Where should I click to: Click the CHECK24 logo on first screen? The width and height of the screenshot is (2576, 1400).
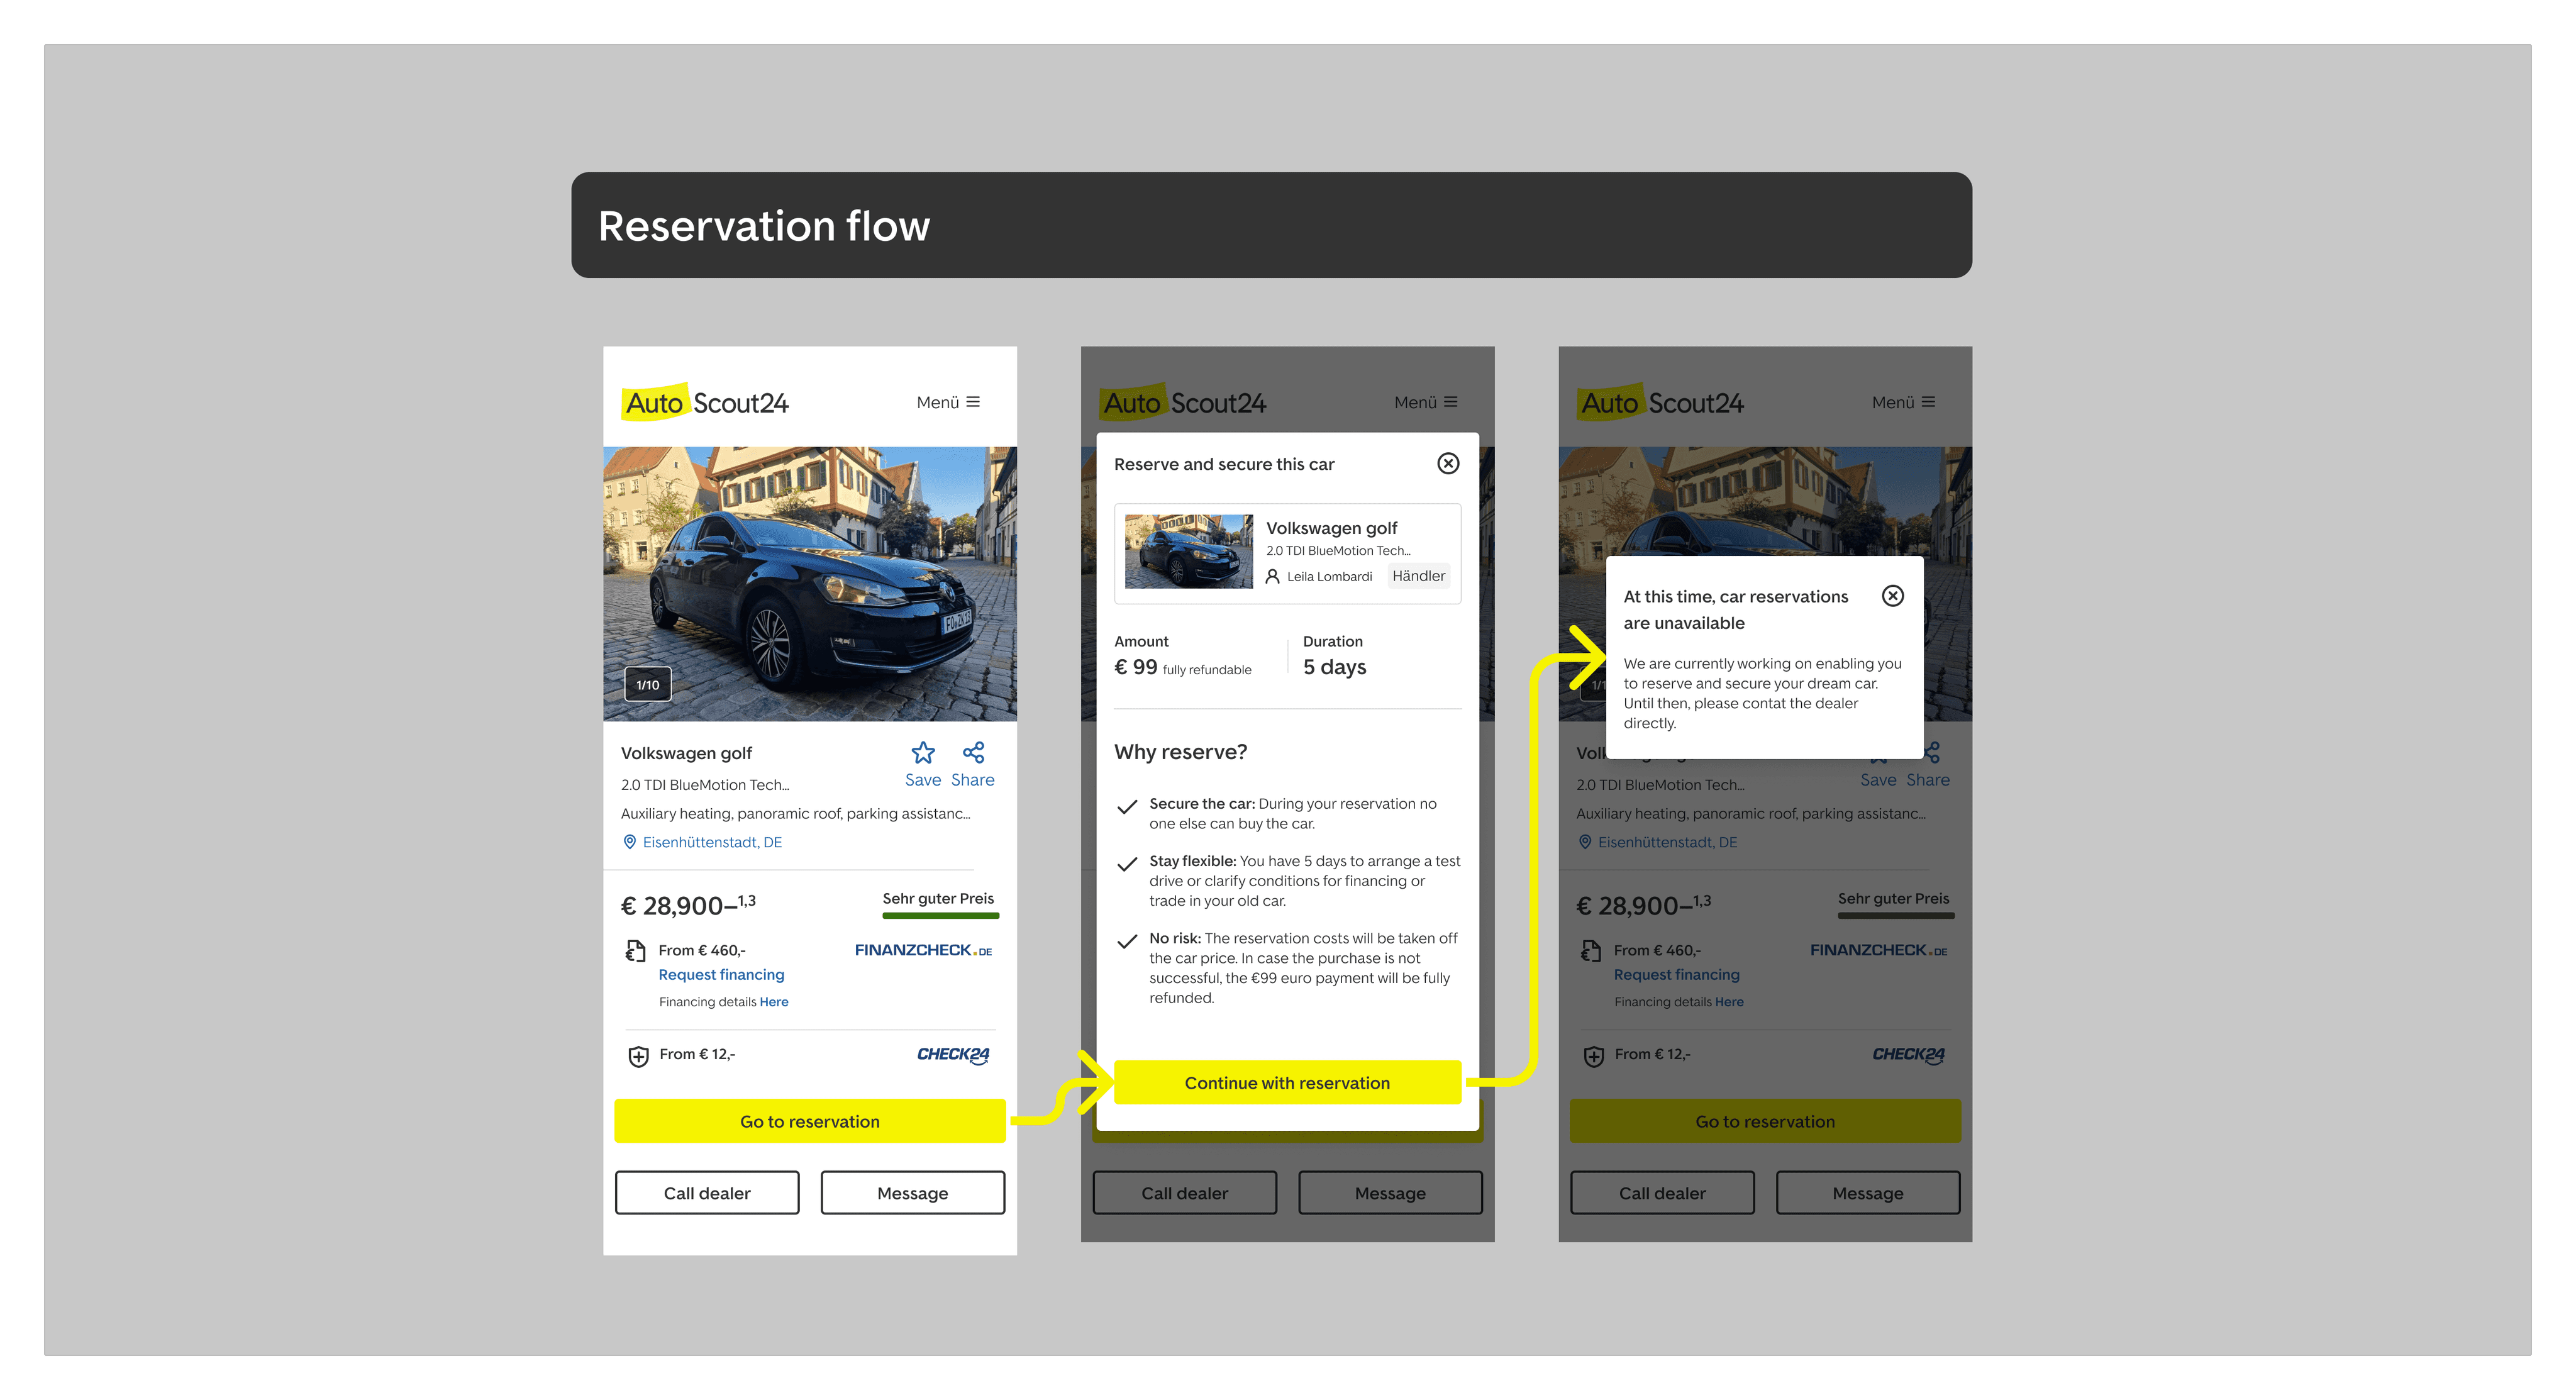tap(952, 1054)
